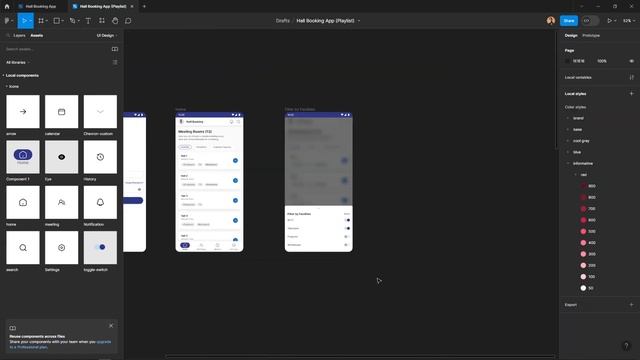The width and height of the screenshot is (640, 360).
Task: Switch to the Design tab
Action: click(x=571, y=36)
